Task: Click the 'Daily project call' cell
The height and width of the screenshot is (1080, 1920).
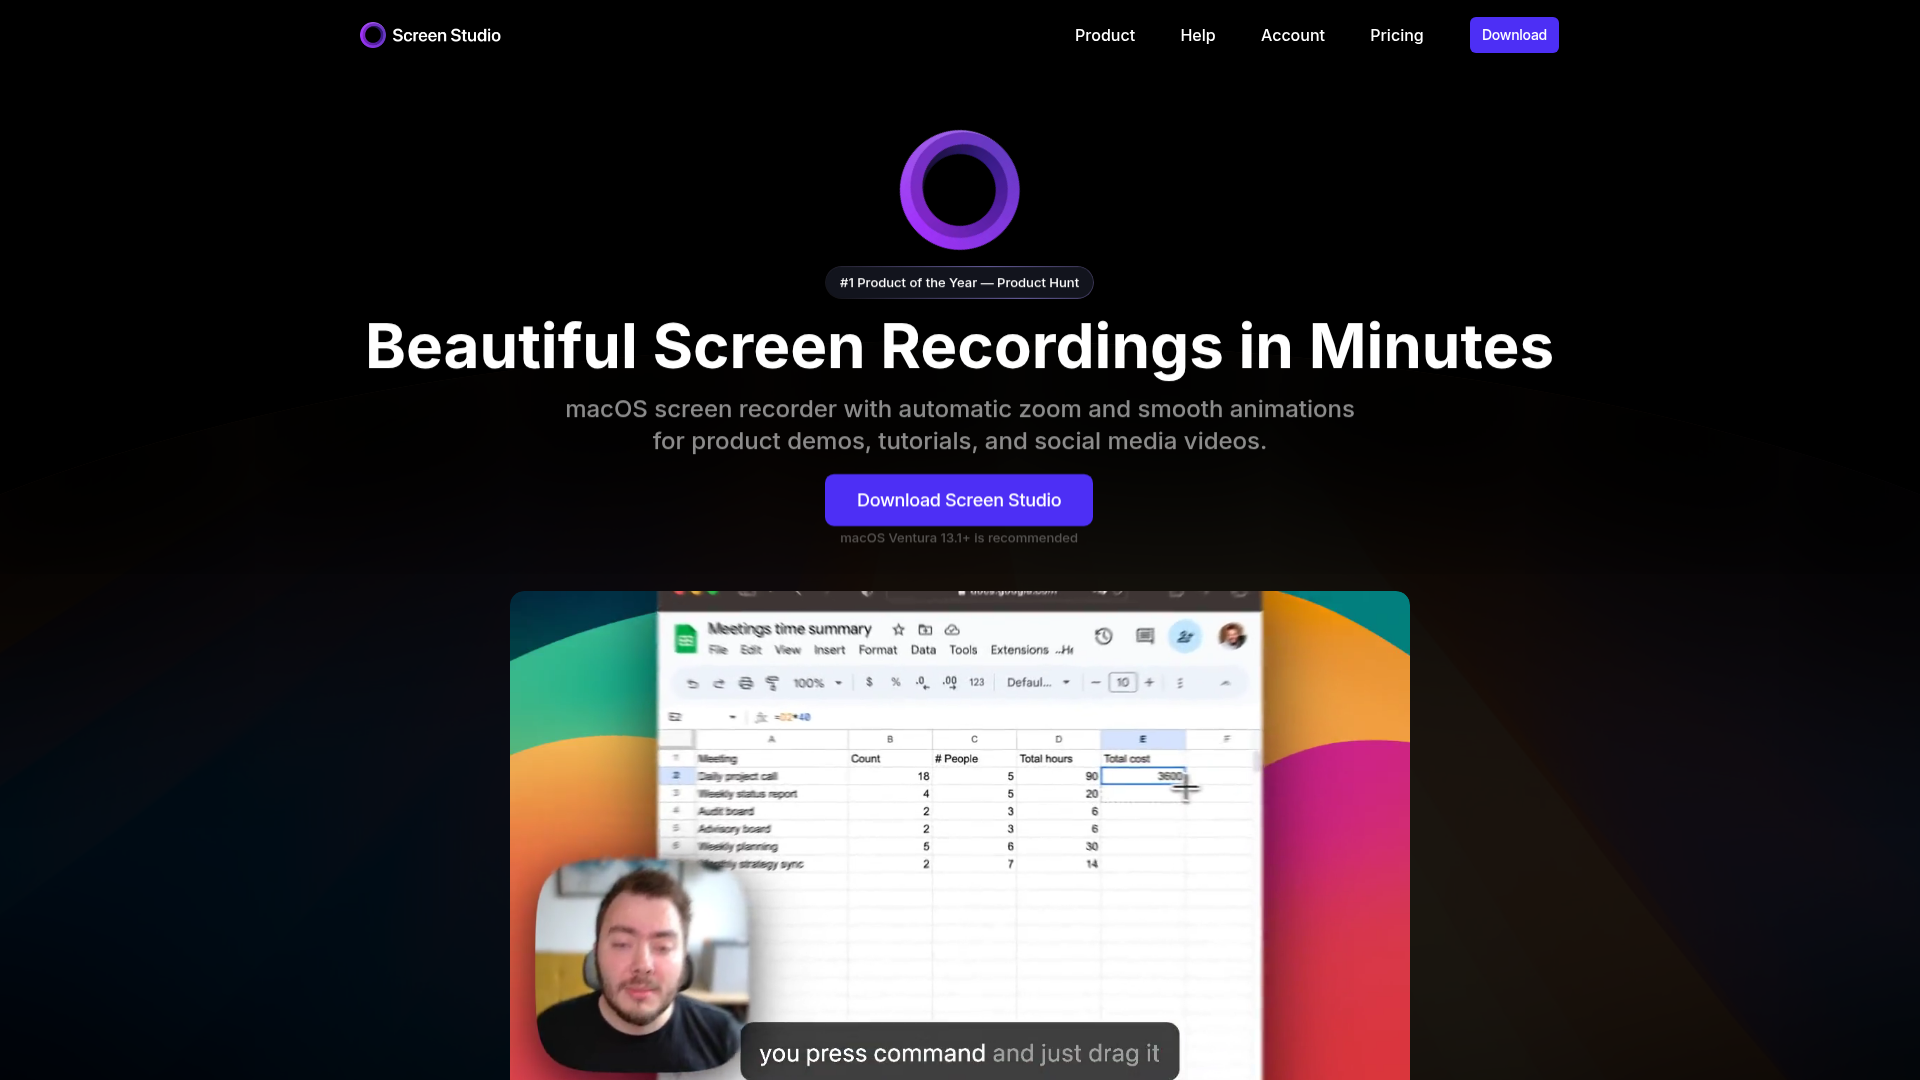Action: (x=771, y=776)
